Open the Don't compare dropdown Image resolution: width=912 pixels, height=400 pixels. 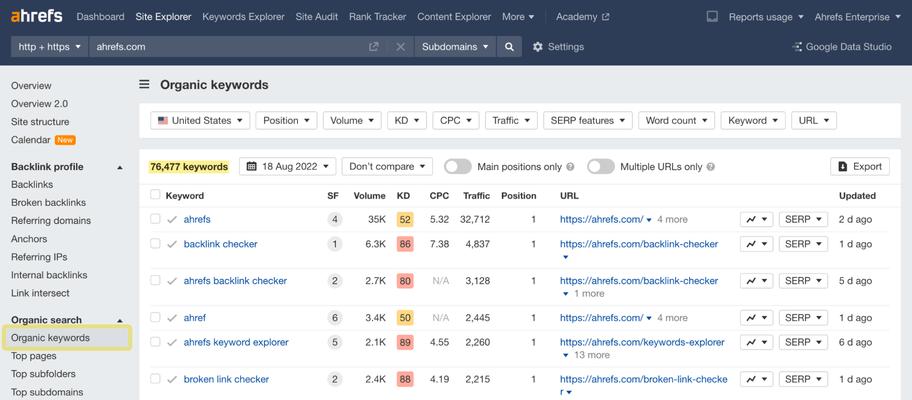click(387, 166)
